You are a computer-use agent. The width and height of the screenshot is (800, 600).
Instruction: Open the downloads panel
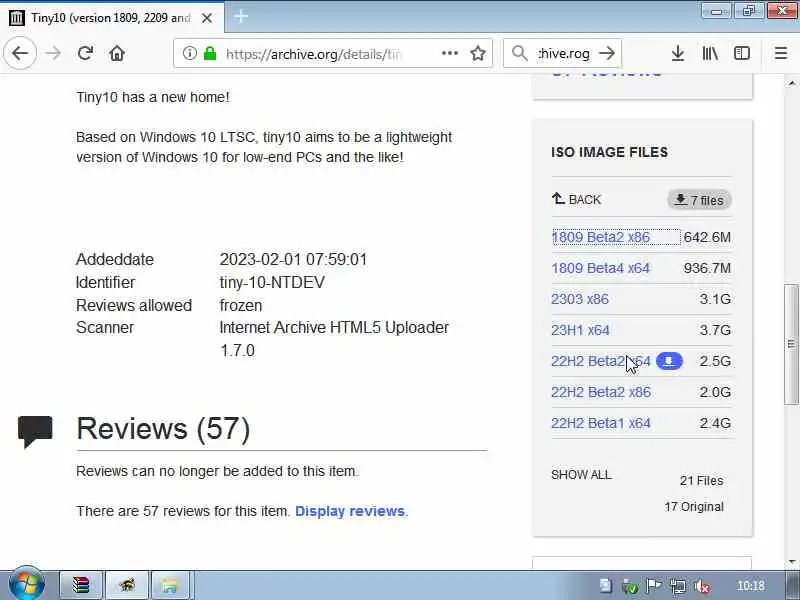(x=678, y=53)
